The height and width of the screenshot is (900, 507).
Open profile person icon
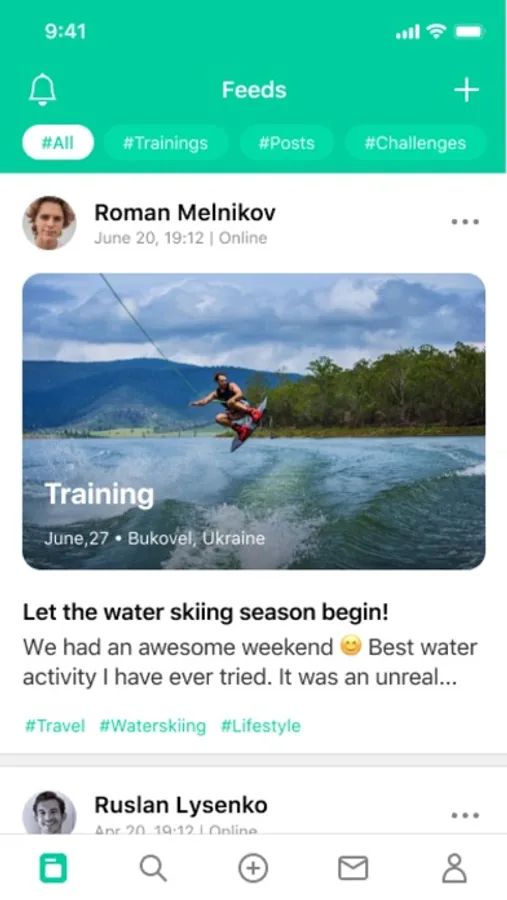454,868
